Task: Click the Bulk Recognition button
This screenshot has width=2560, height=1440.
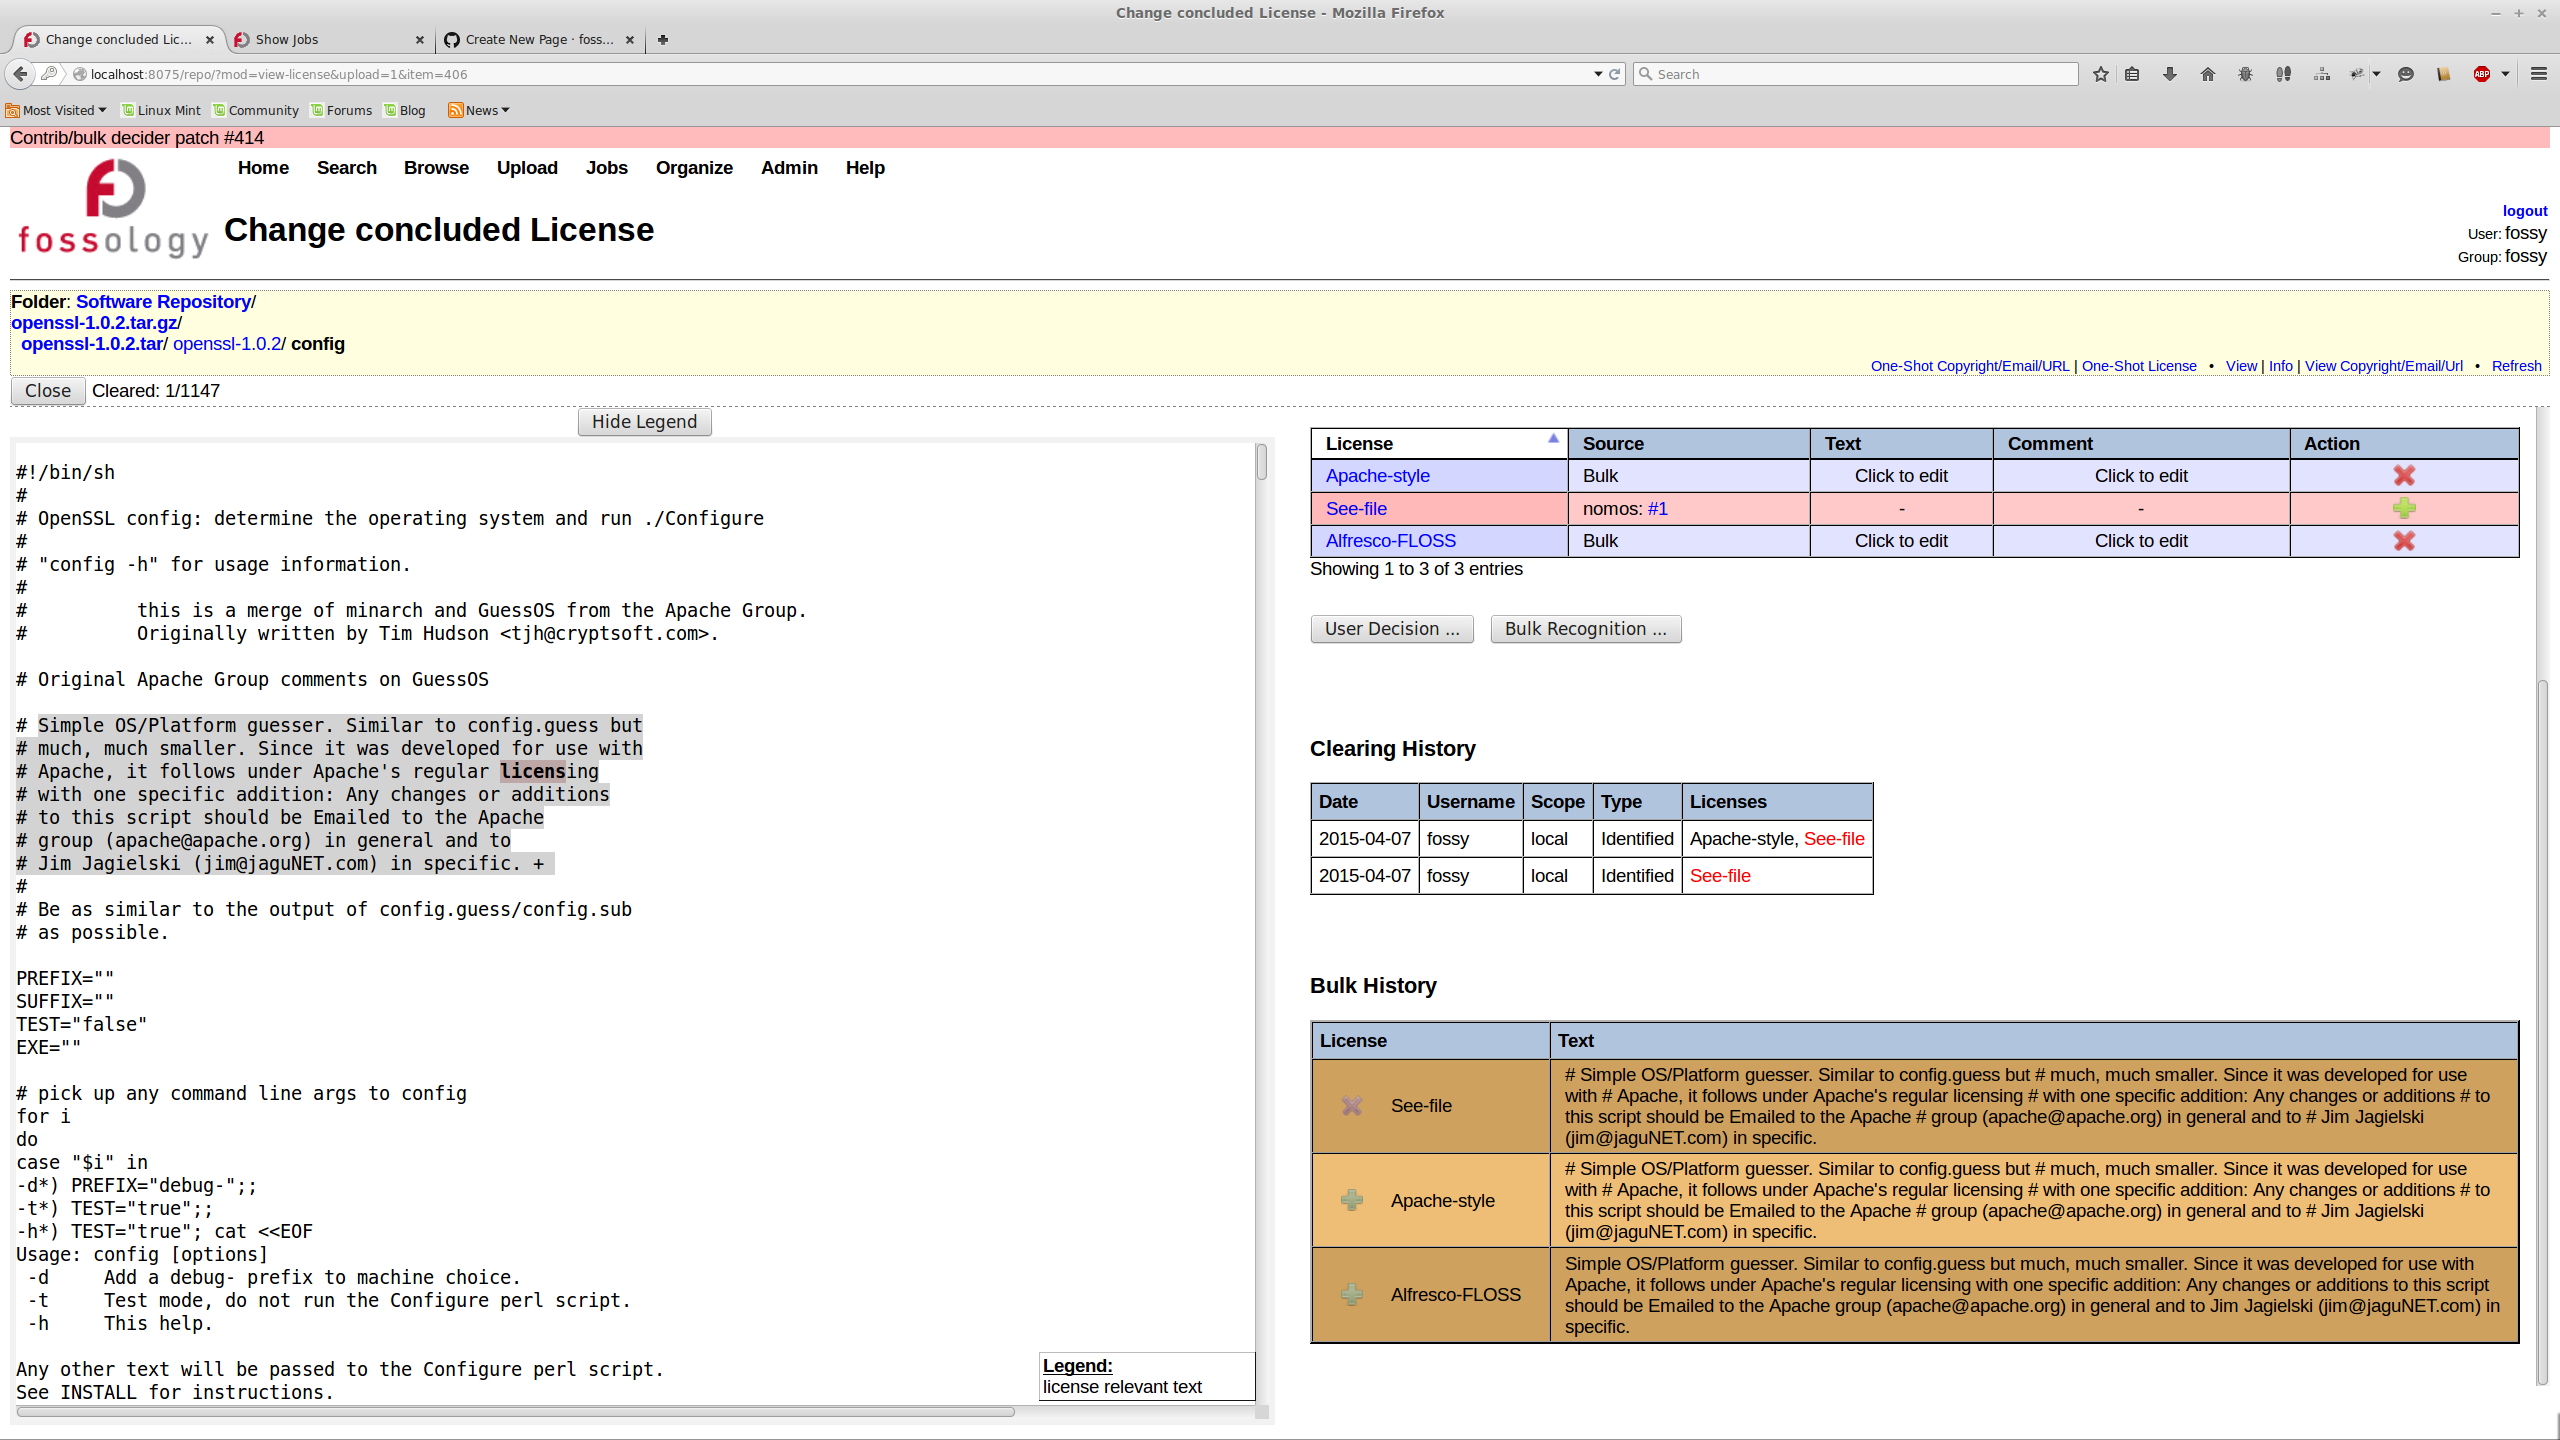Action: pos(1585,629)
